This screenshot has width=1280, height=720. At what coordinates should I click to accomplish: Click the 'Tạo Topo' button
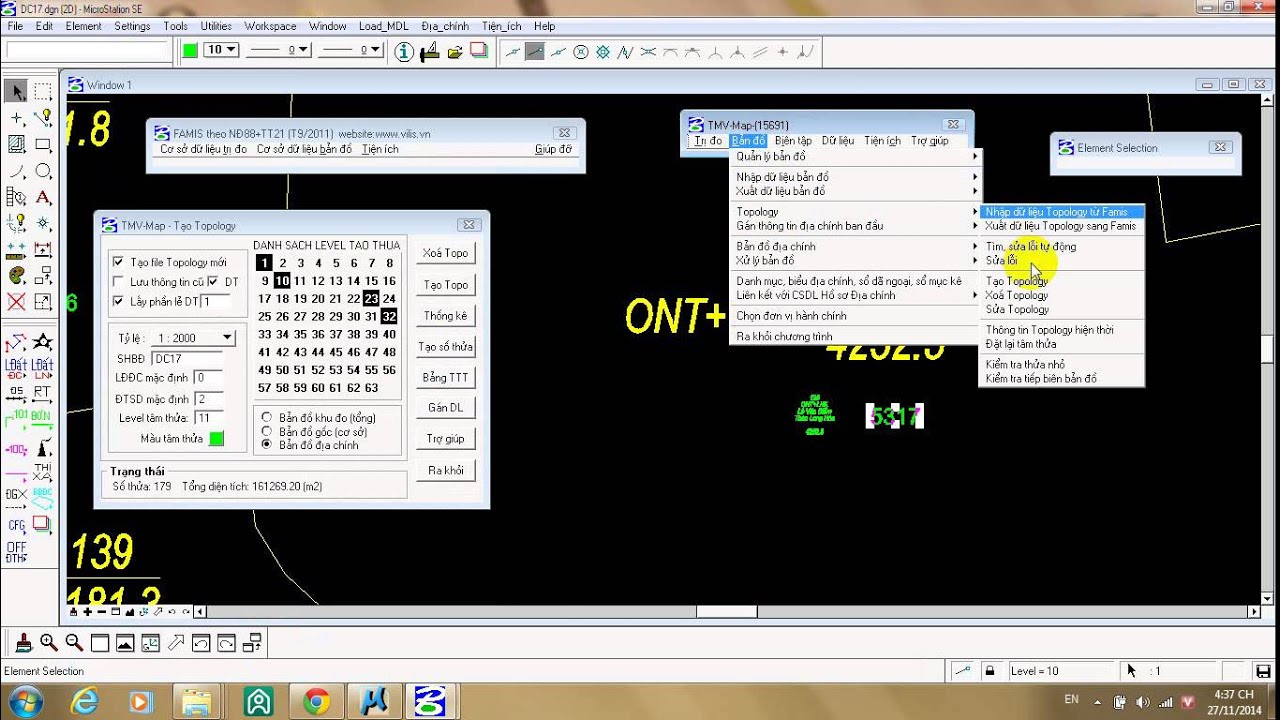click(445, 284)
